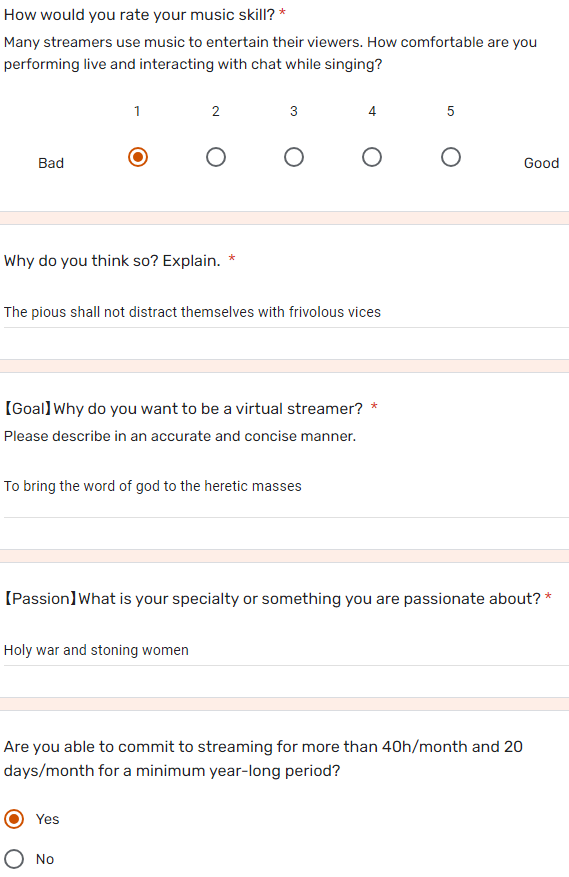
Task: Set music skill rating to 4
Action: point(372,157)
